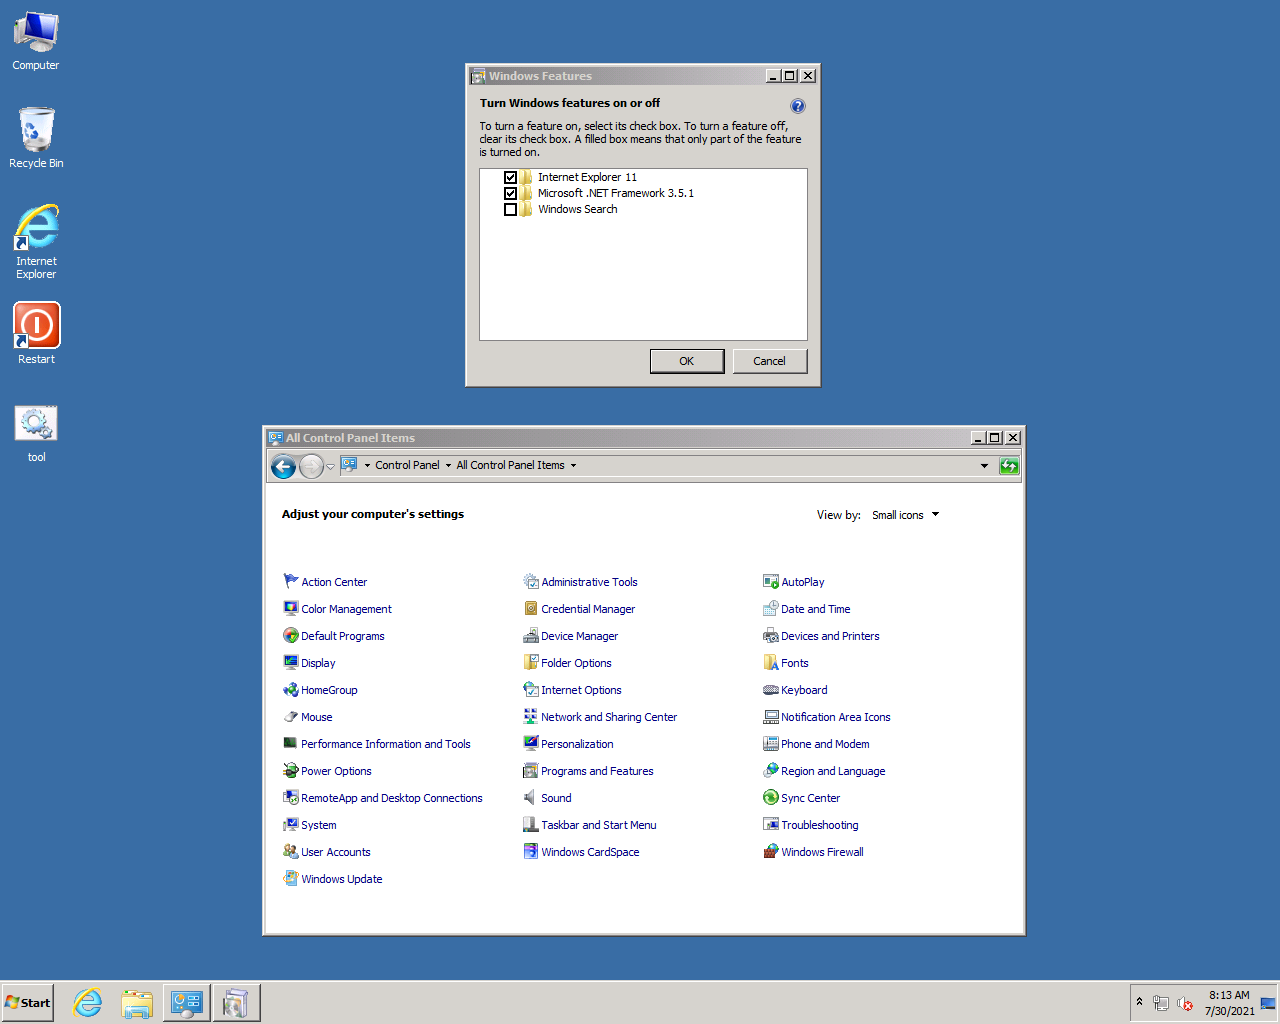Open the View by Small icons dropdown
This screenshot has height=1024, width=1280.
coord(905,515)
